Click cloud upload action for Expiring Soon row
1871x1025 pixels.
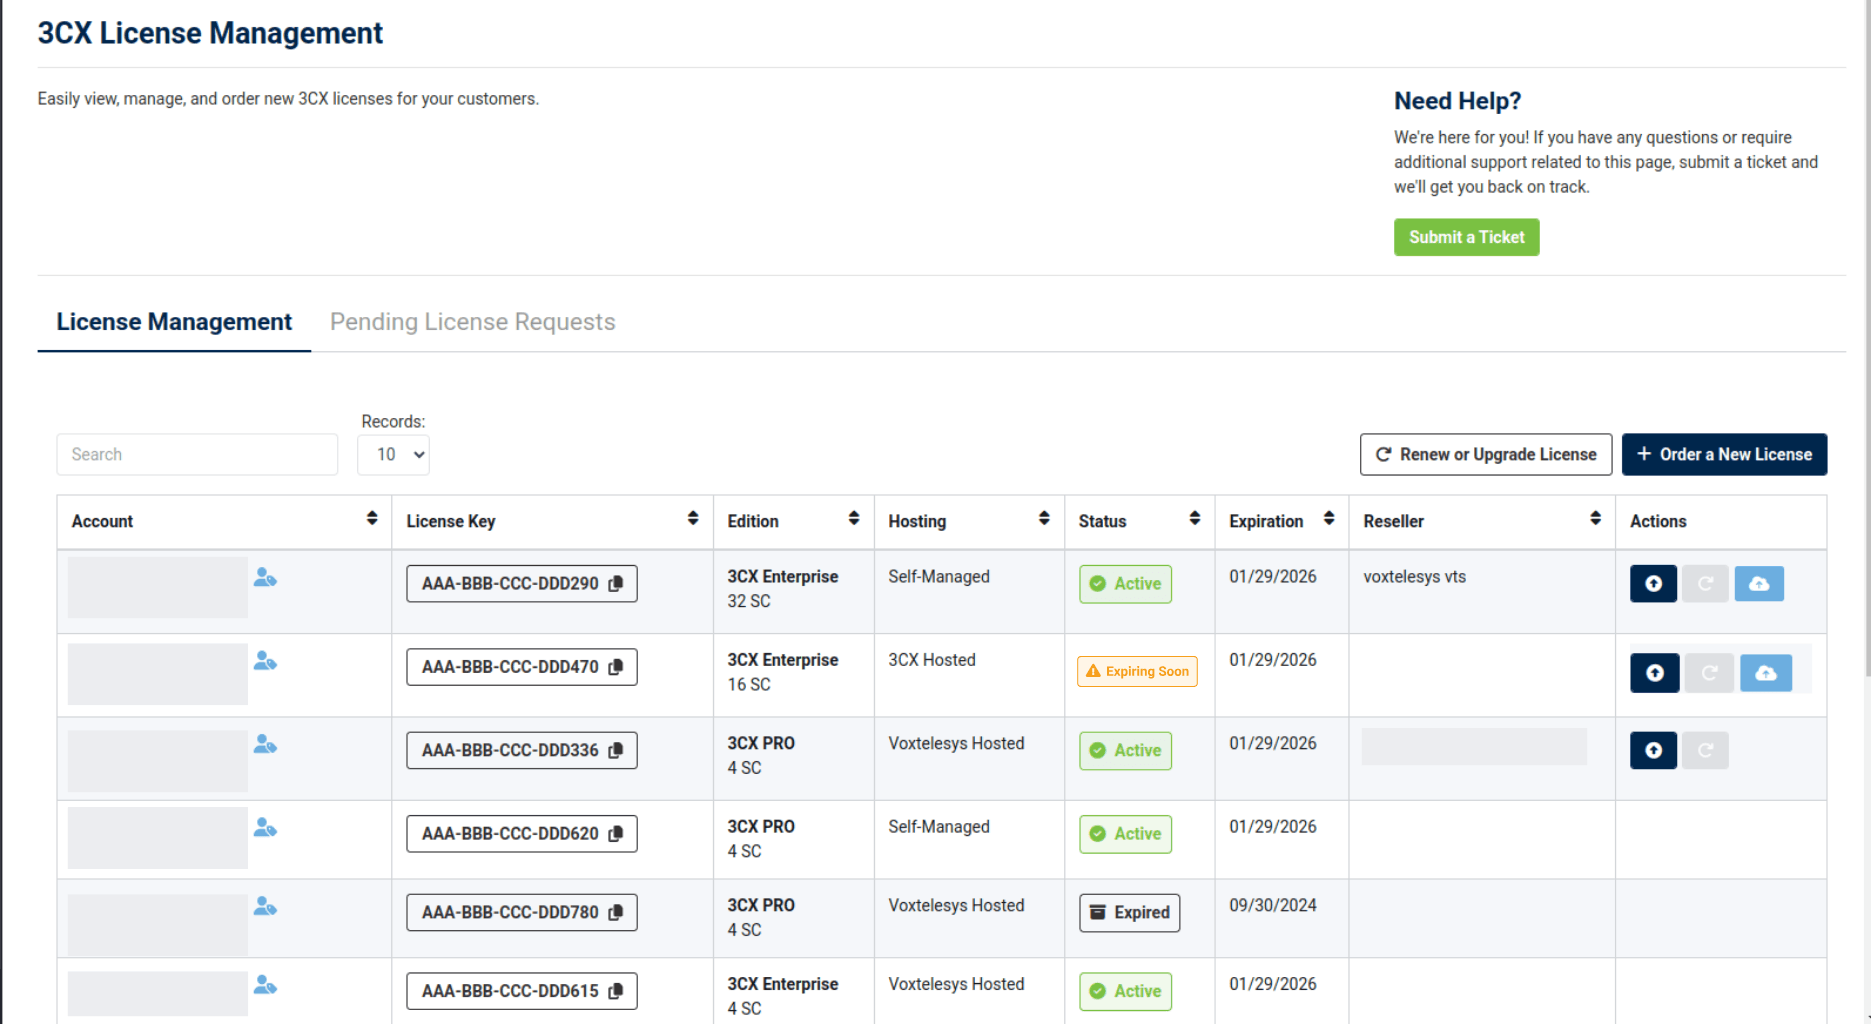tap(1766, 673)
